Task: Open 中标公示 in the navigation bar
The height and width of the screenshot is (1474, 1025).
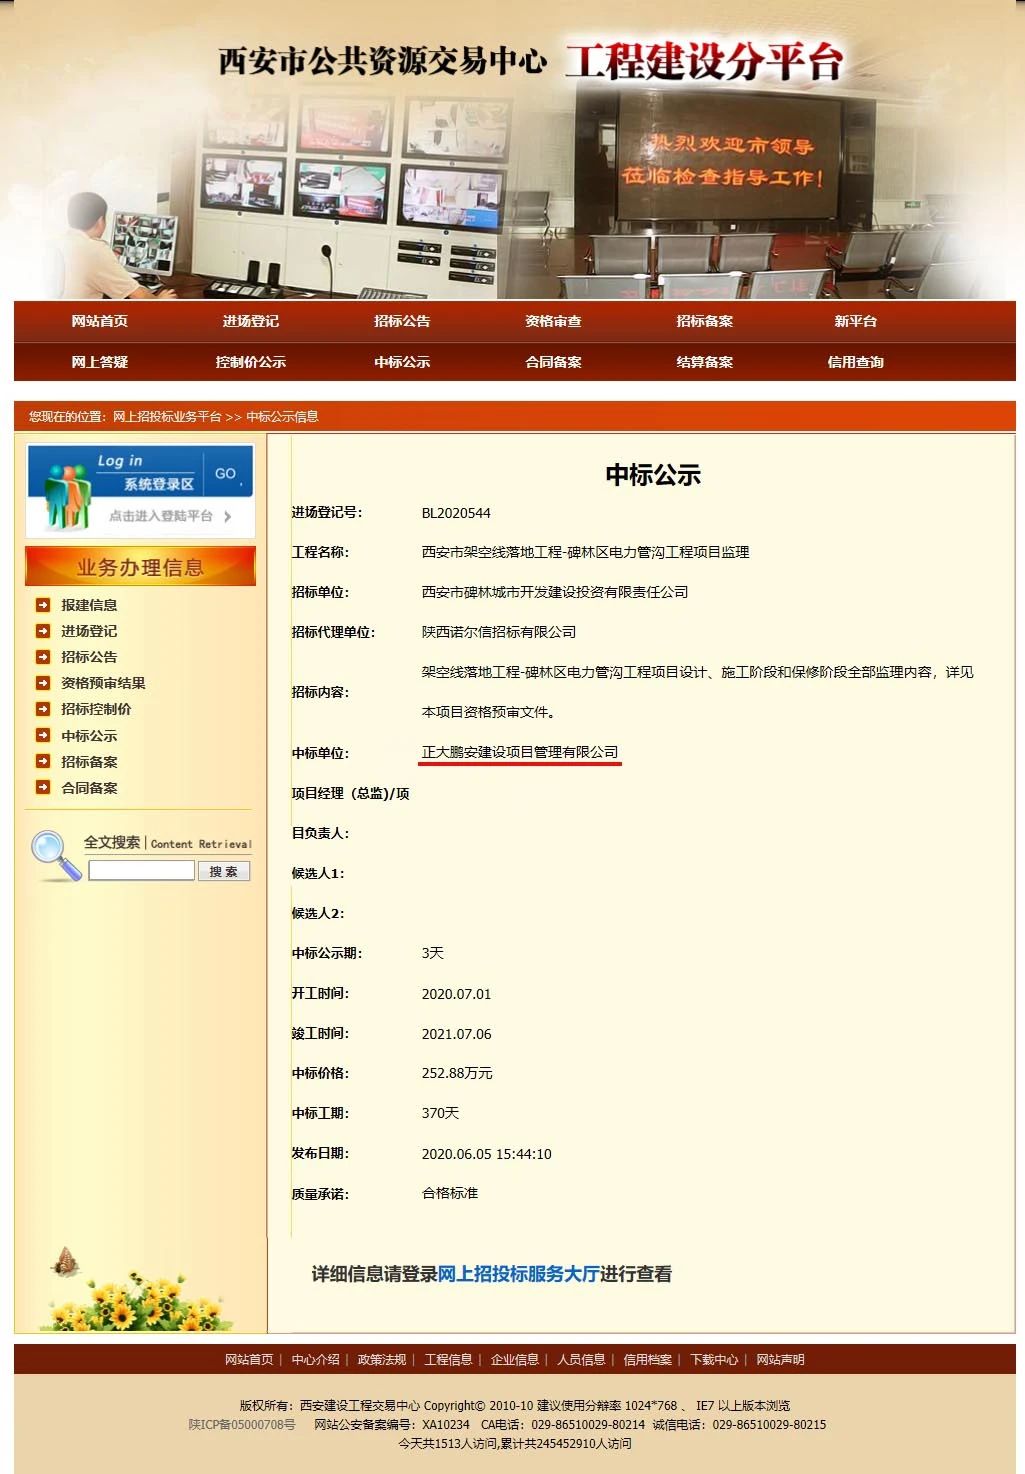Action: click(x=402, y=362)
